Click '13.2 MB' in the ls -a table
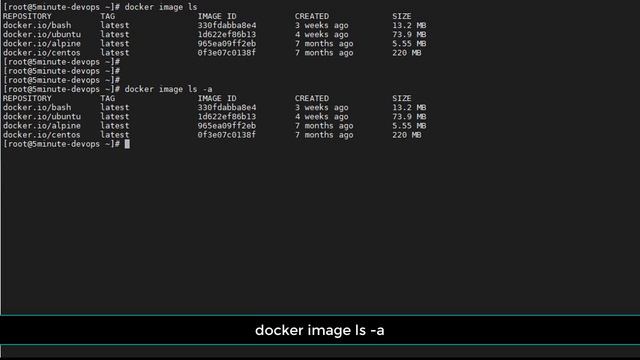The width and height of the screenshot is (640, 360). [409, 107]
